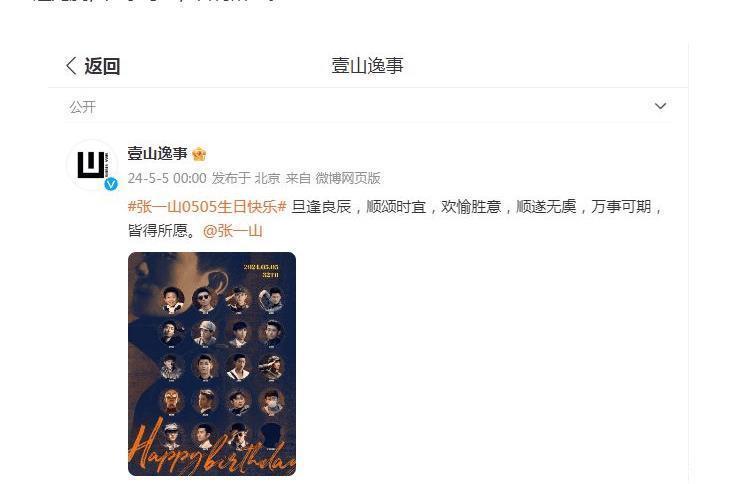This screenshot has height=484, width=732.
Task: Open the birthday poster image thumbnail
Action: coord(212,364)
